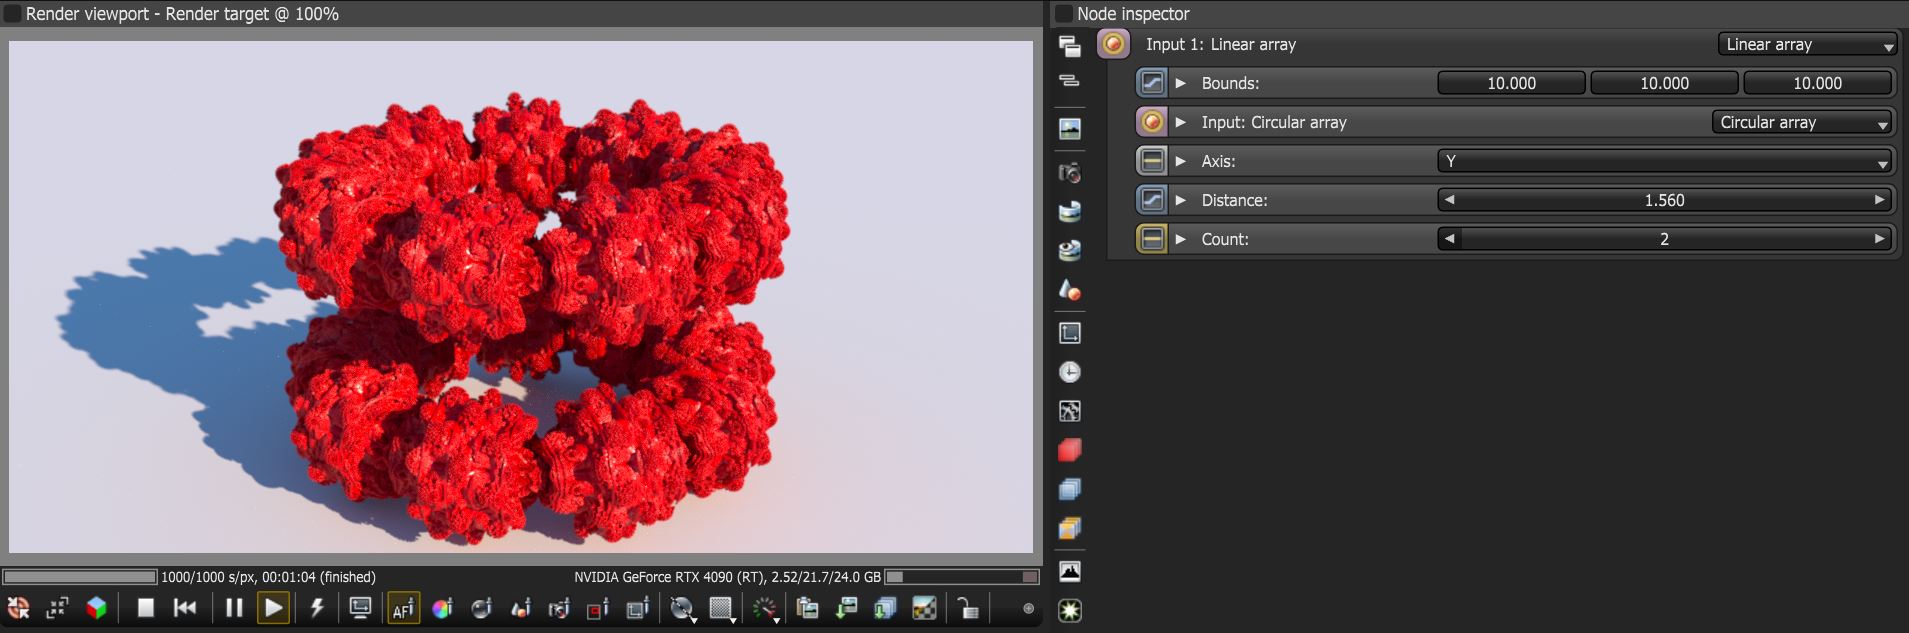Expand the Input: Circular array row
Image resolution: width=1909 pixels, height=633 pixels.
point(1181,122)
